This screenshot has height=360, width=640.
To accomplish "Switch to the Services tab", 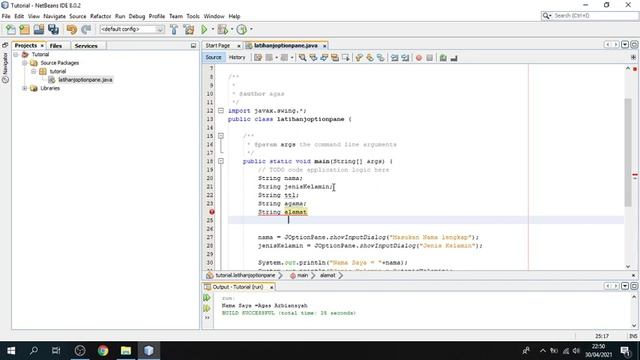I will click(x=86, y=46).
